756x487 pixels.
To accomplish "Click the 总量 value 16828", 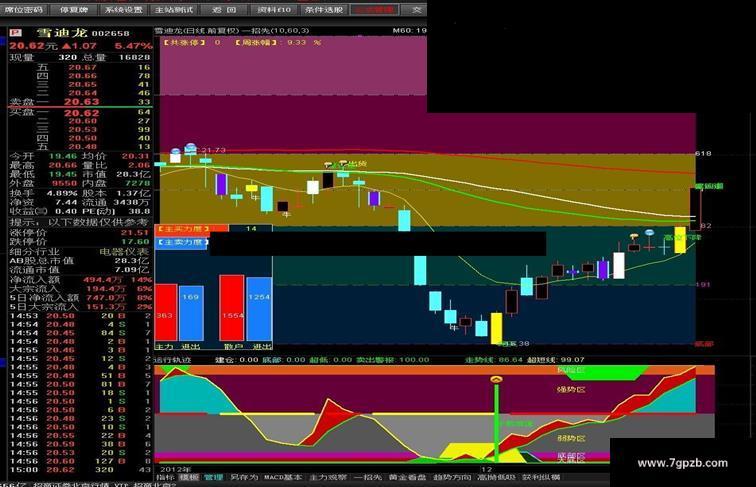I will coord(135,57).
